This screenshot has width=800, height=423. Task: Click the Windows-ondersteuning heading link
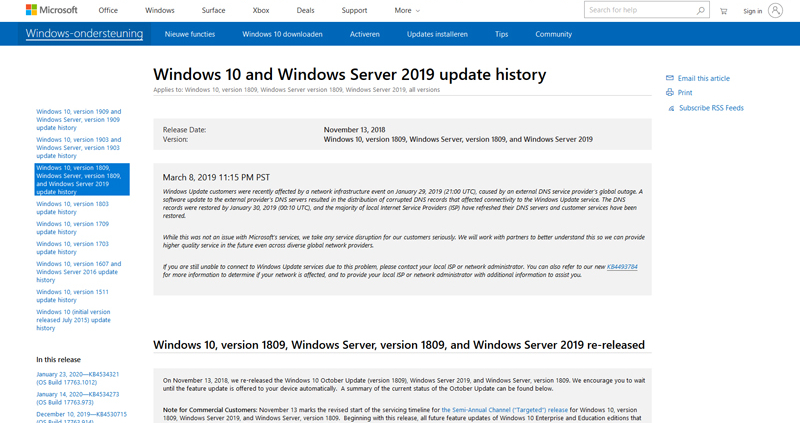pyautogui.click(x=84, y=34)
